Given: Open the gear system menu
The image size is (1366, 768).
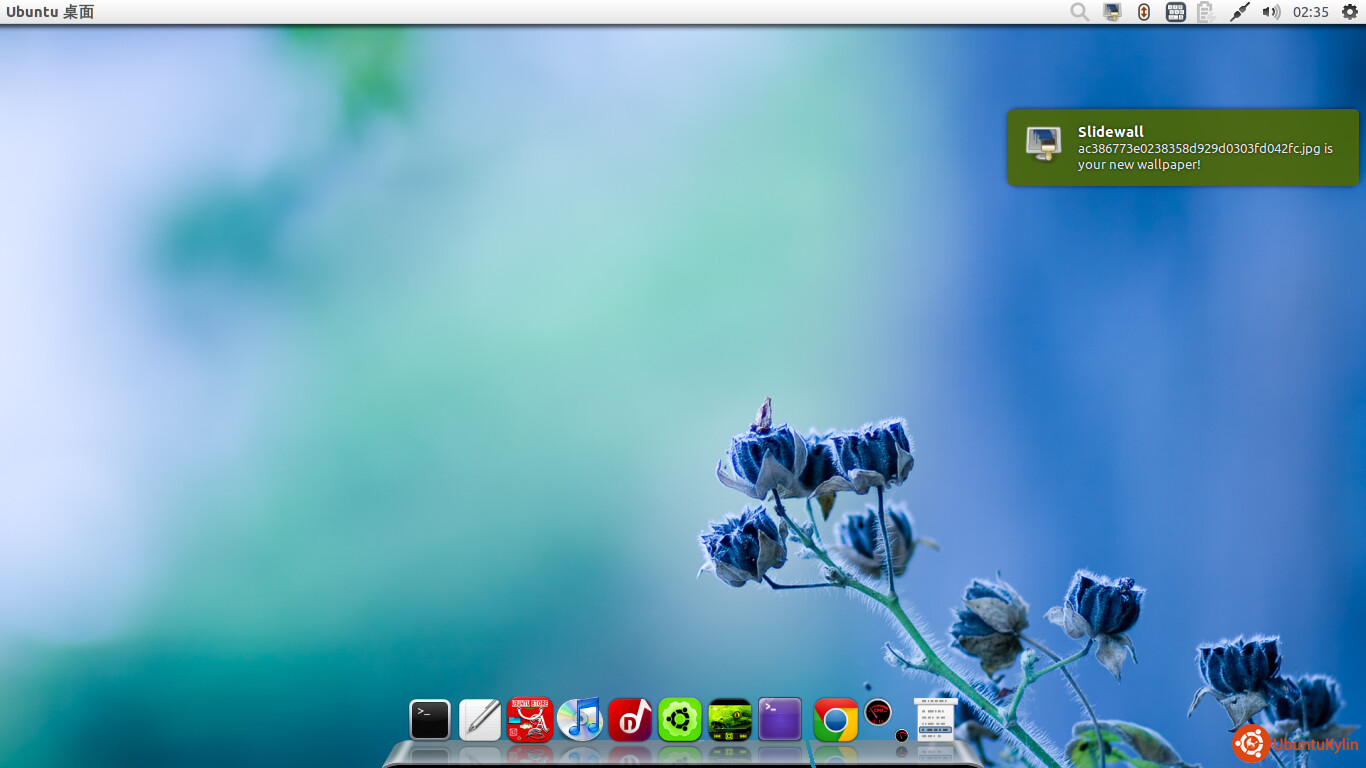Looking at the screenshot, I should click(1349, 12).
